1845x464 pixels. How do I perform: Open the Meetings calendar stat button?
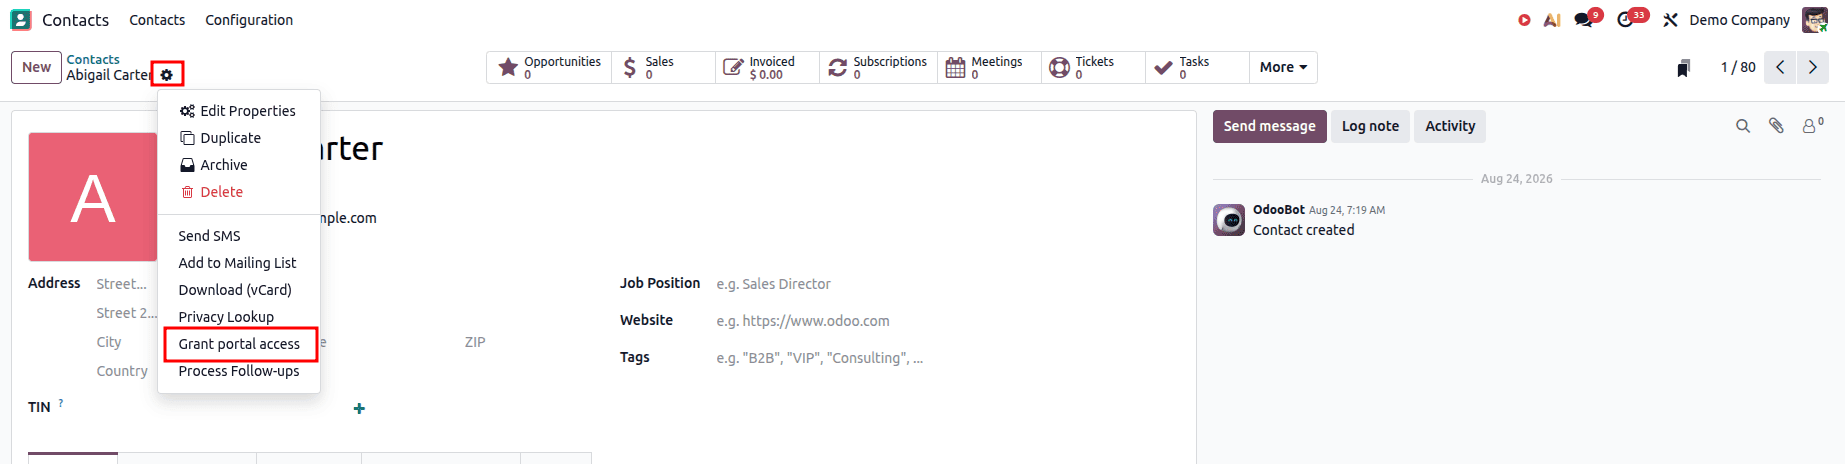tap(989, 67)
